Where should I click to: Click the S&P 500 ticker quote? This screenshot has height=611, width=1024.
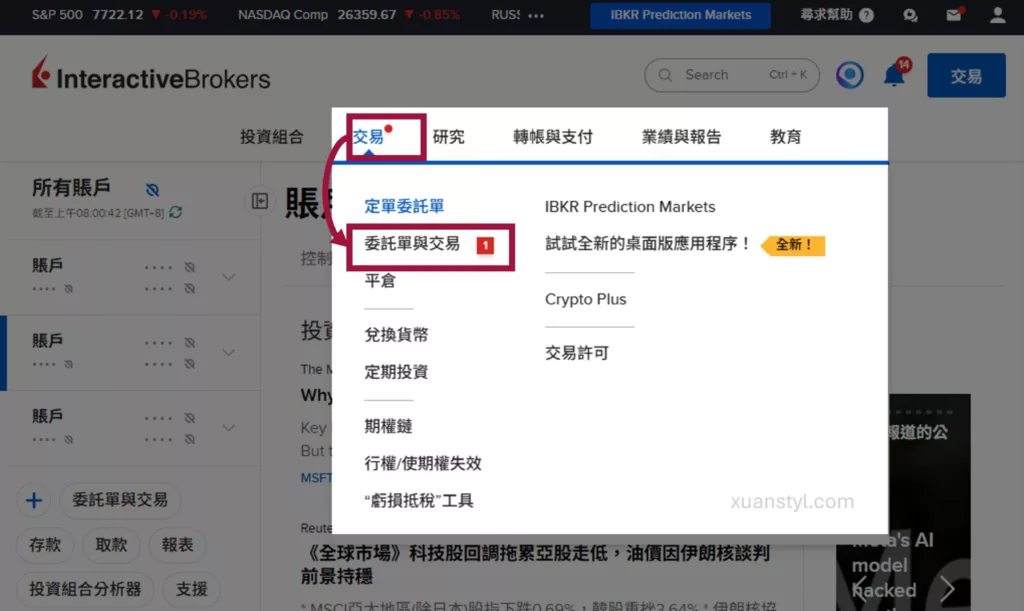(119, 14)
